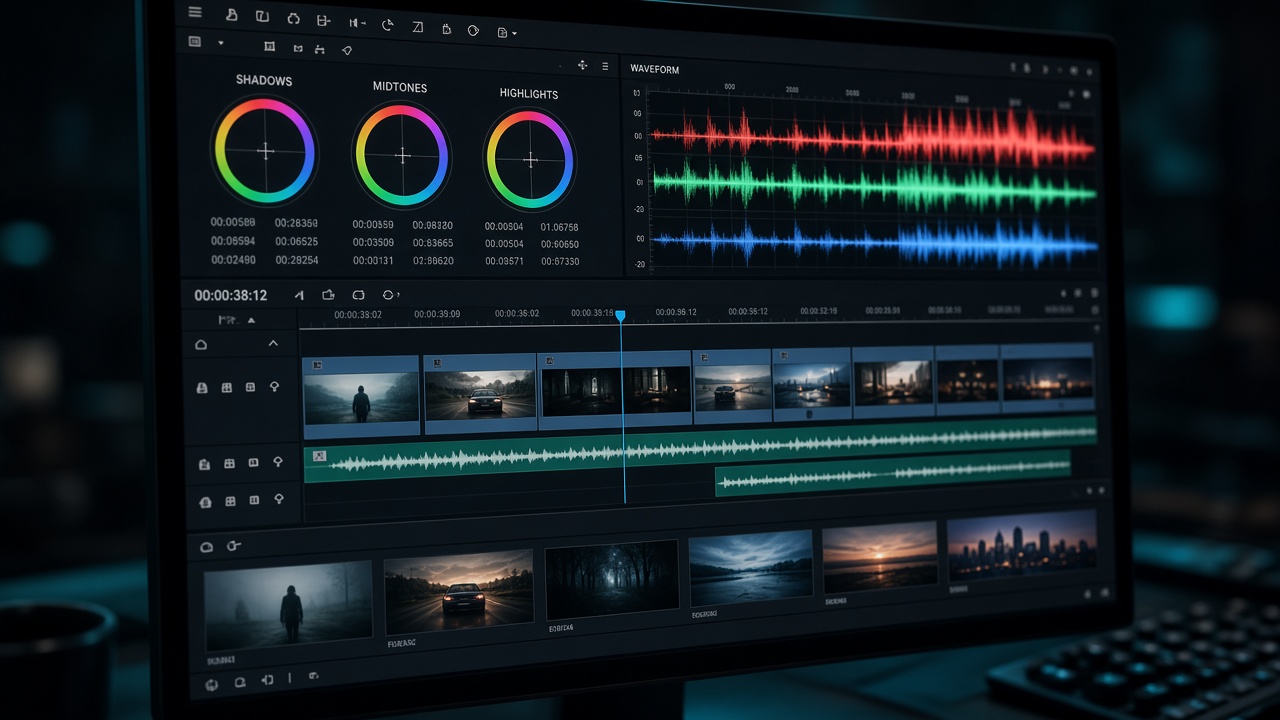Click the rotate clock icon in top toolbar

click(388, 24)
